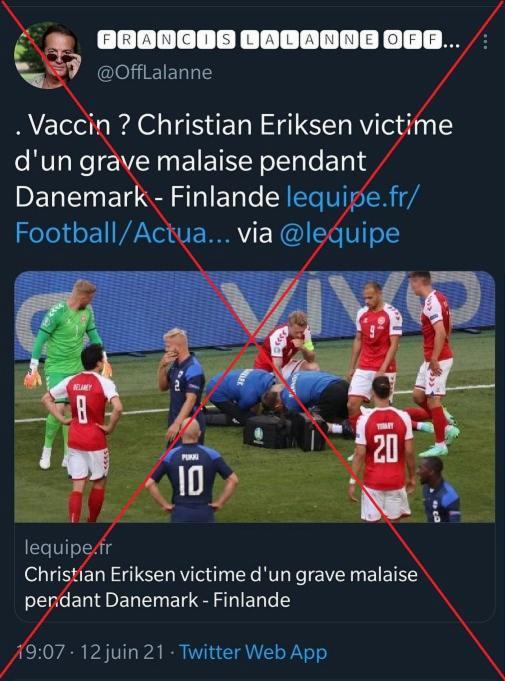The height and width of the screenshot is (681, 505).
Task: Click the black medical bag on pitch
Action: 268,431
